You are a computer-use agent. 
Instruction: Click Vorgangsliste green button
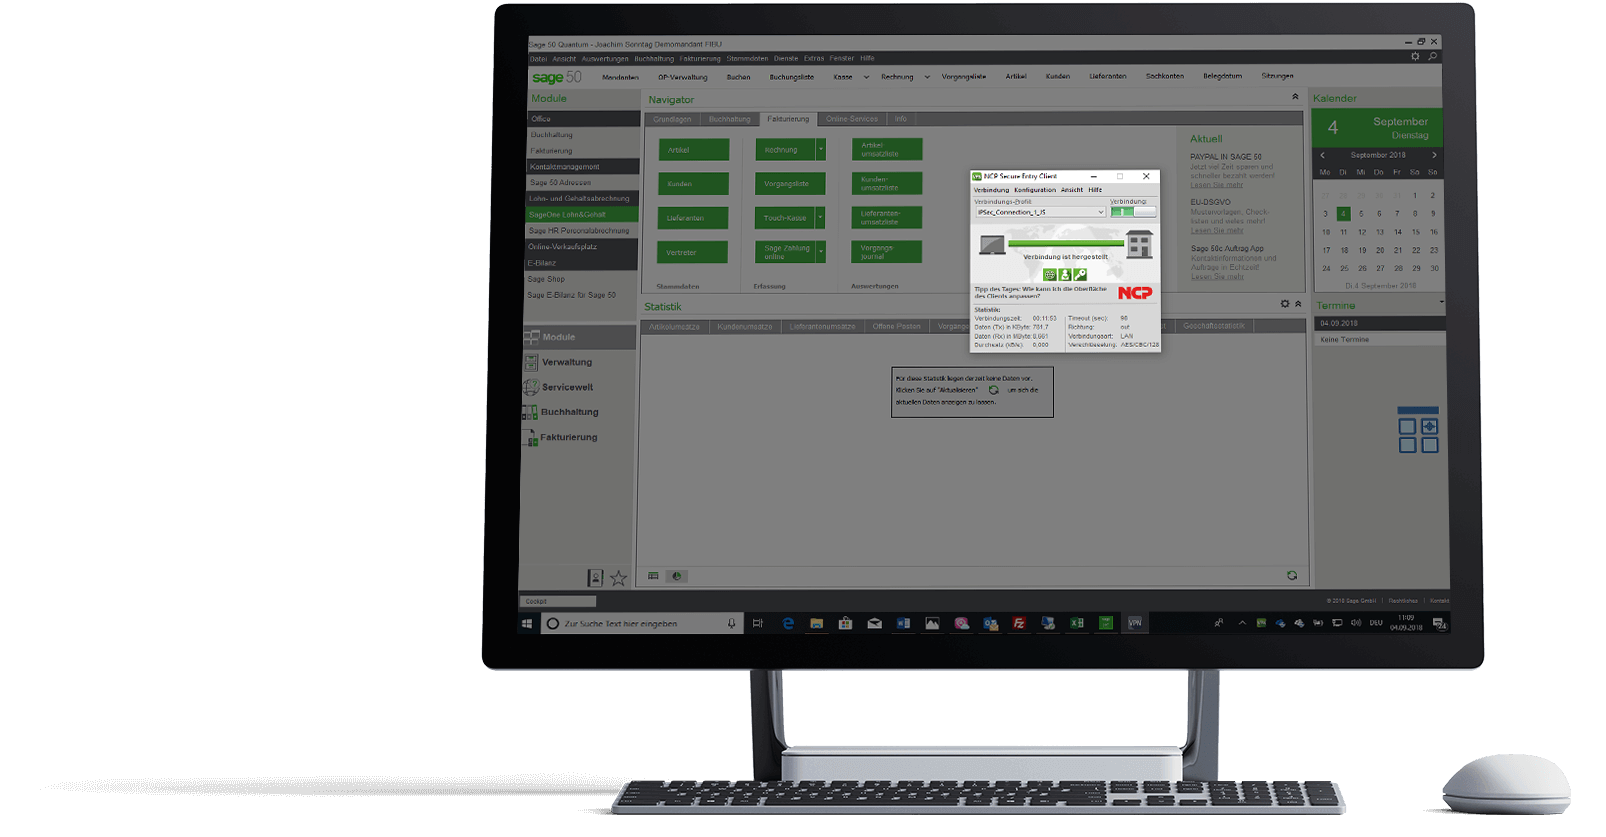coord(790,184)
